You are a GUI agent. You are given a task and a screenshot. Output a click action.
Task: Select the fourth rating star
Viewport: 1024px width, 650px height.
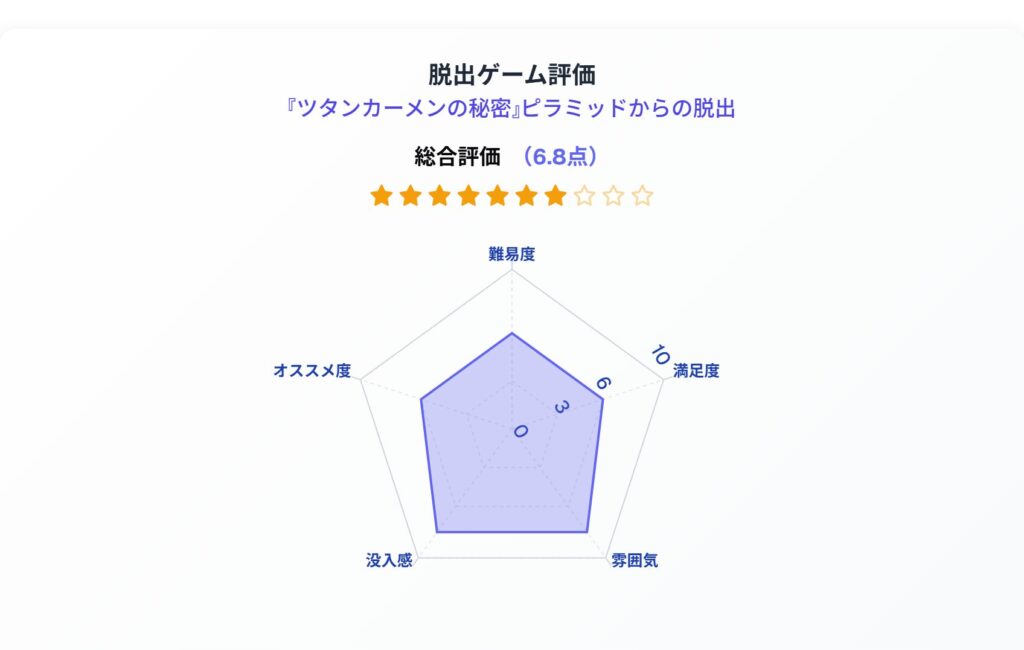pyautogui.click(x=468, y=195)
